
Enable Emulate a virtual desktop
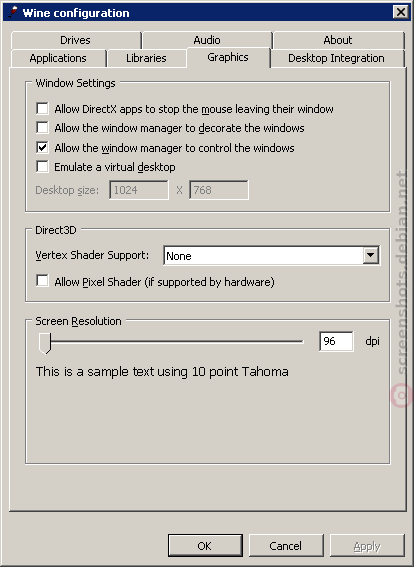click(42, 167)
